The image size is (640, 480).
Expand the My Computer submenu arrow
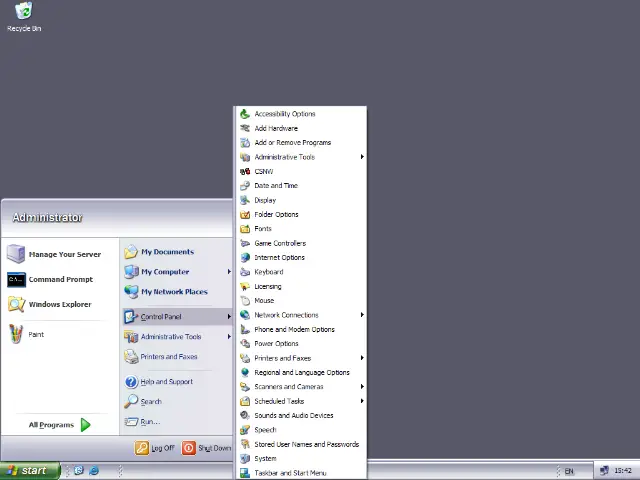[229, 272]
